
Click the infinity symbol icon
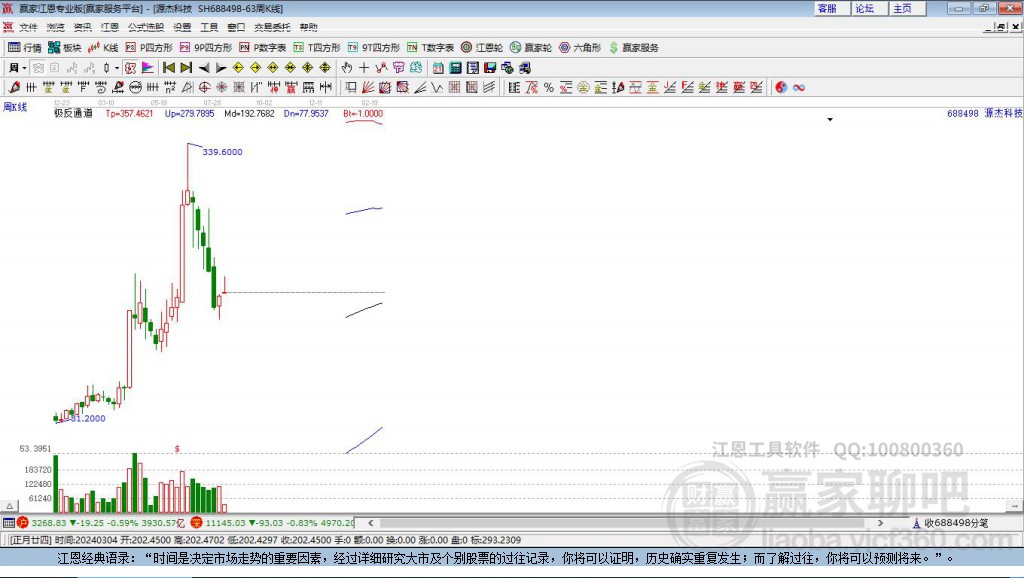(x=799, y=88)
